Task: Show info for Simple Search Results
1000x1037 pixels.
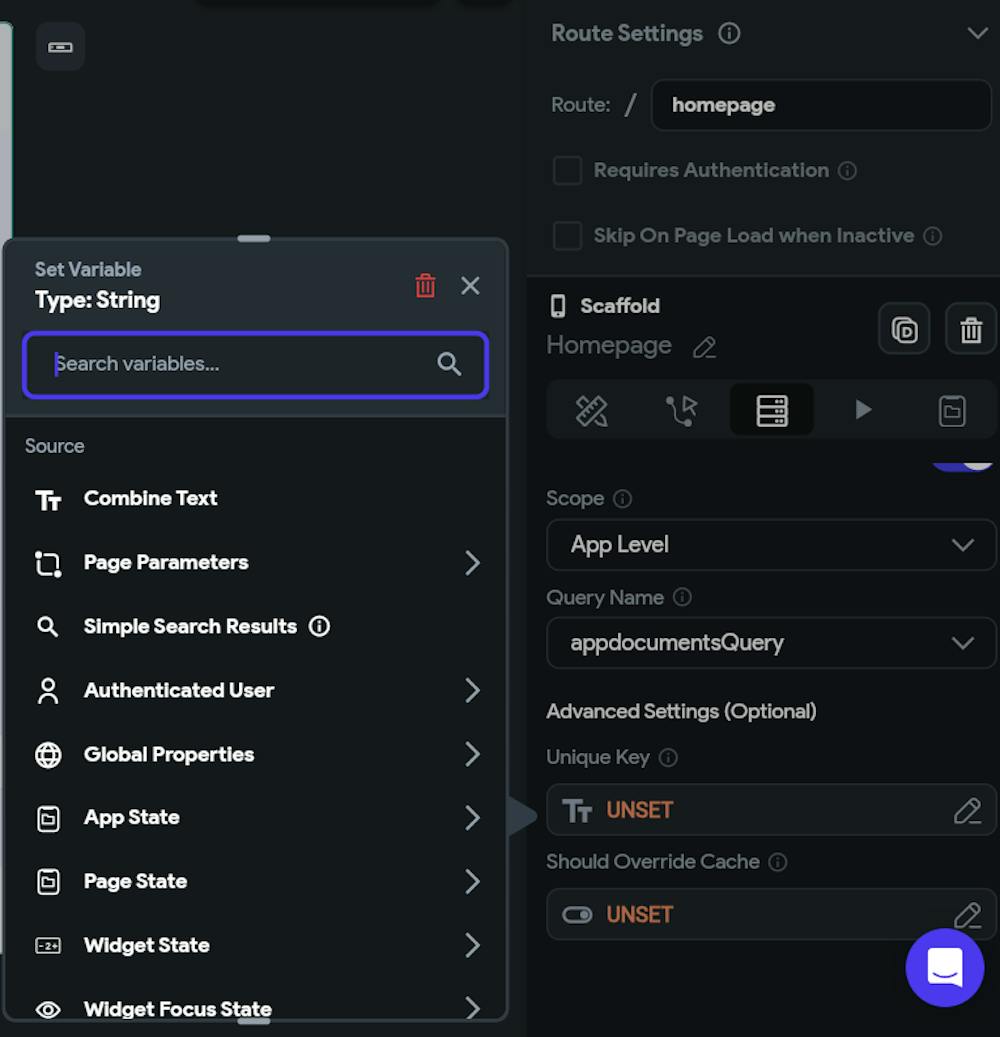Action: click(x=320, y=627)
